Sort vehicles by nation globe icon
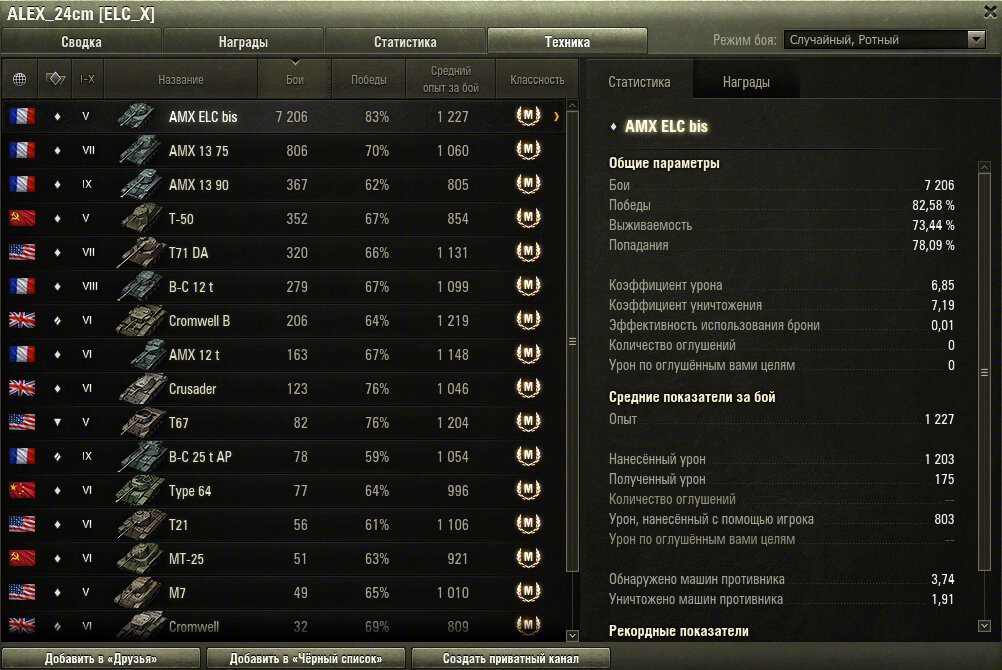This screenshot has width=1002, height=670. click(20, 79)
